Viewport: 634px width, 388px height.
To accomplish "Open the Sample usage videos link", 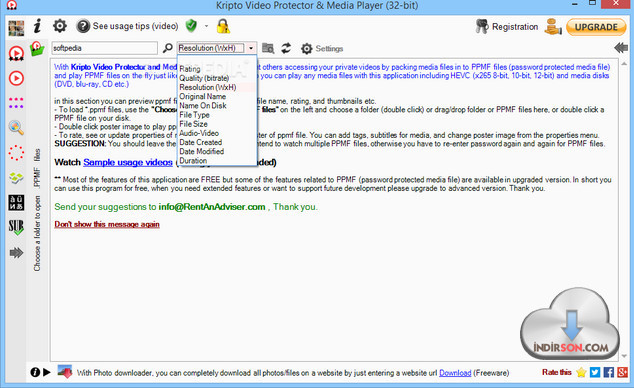I will [x=128, y=162].
